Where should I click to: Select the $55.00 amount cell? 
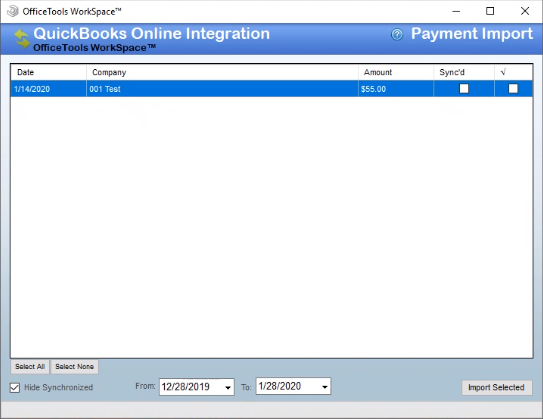[395, 89]
